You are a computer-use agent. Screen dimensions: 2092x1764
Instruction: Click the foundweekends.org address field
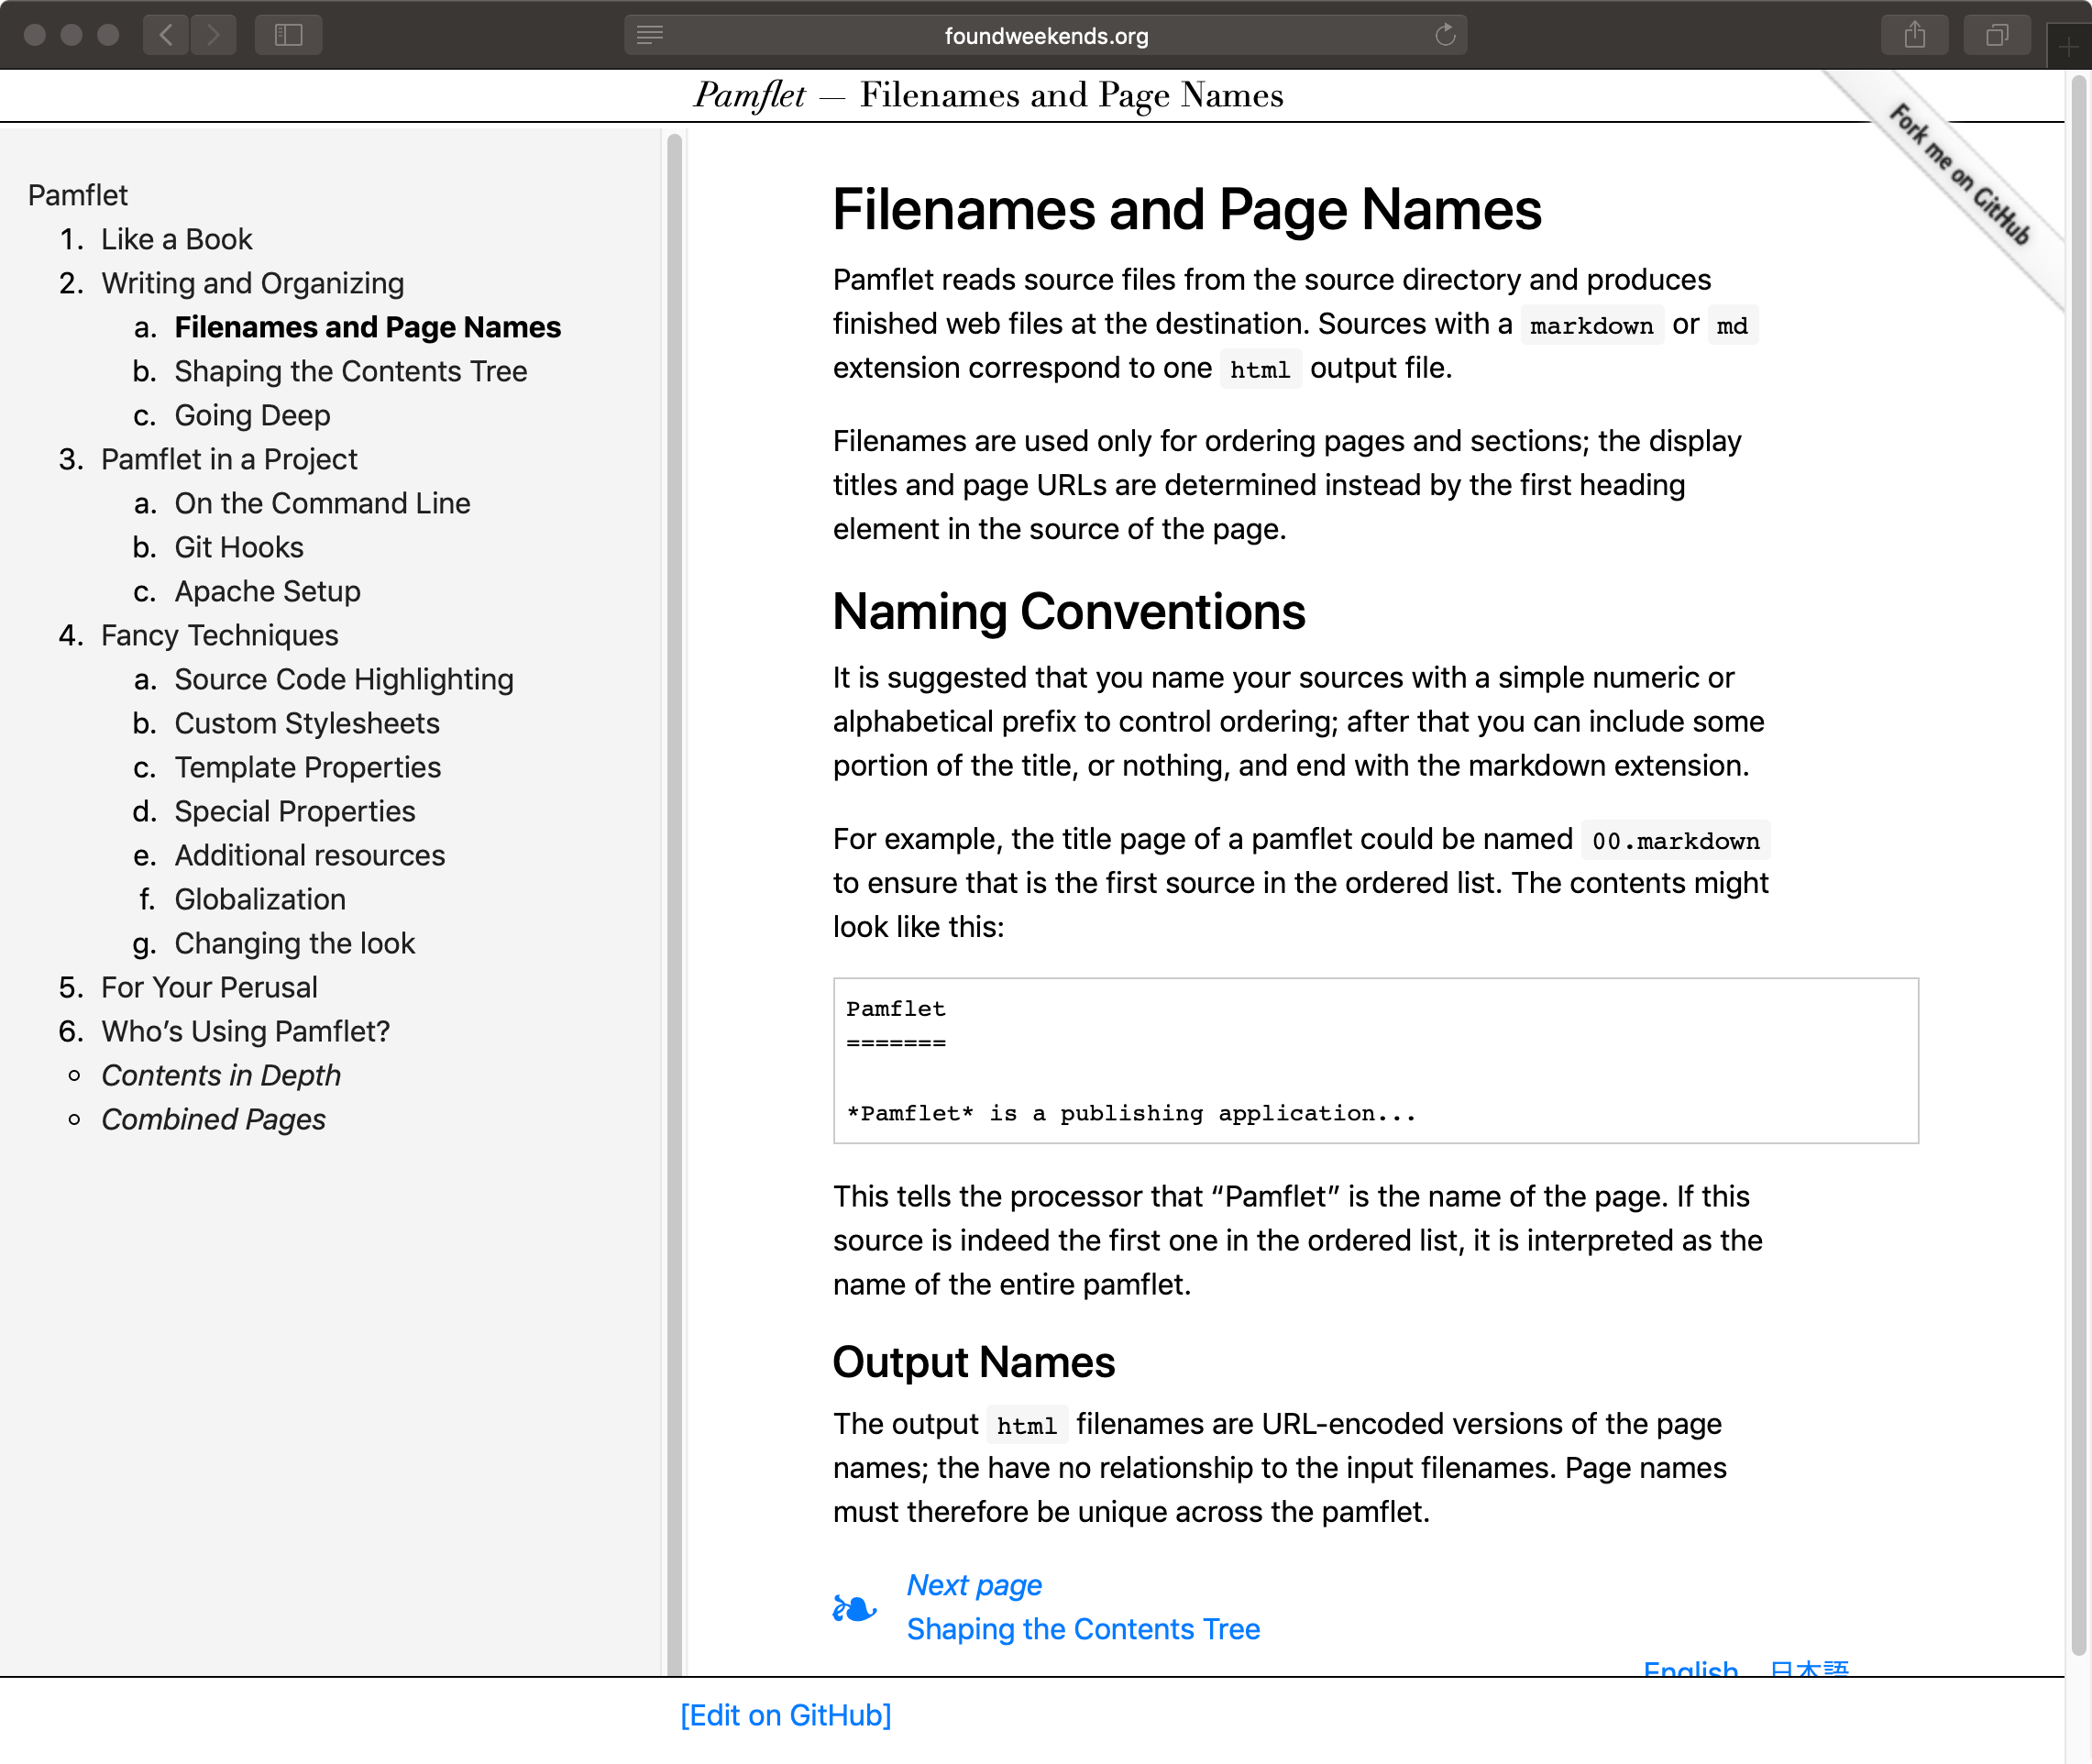pyautogui.click(x=1045, y=36)
